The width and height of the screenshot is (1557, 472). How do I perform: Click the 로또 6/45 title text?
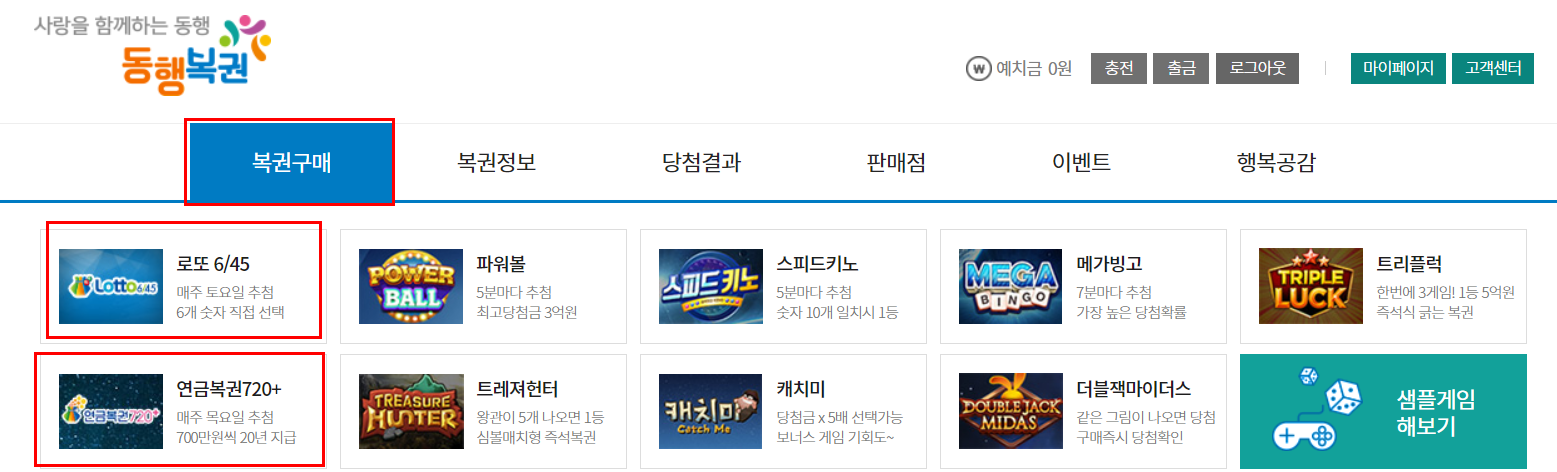[x=213, y=264]
